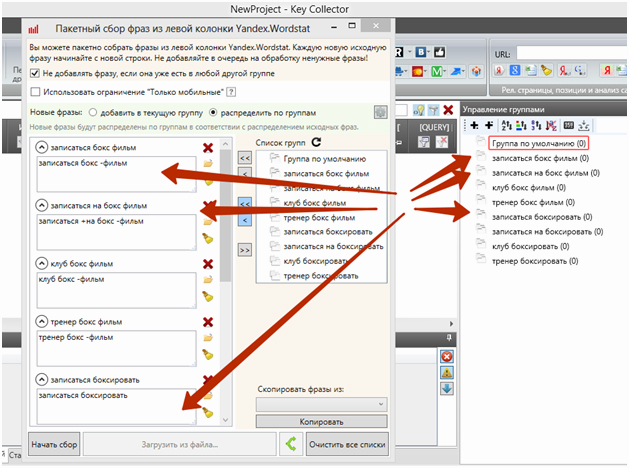
Task: Click red stop icon in lower panel
Action: point(447,357)
